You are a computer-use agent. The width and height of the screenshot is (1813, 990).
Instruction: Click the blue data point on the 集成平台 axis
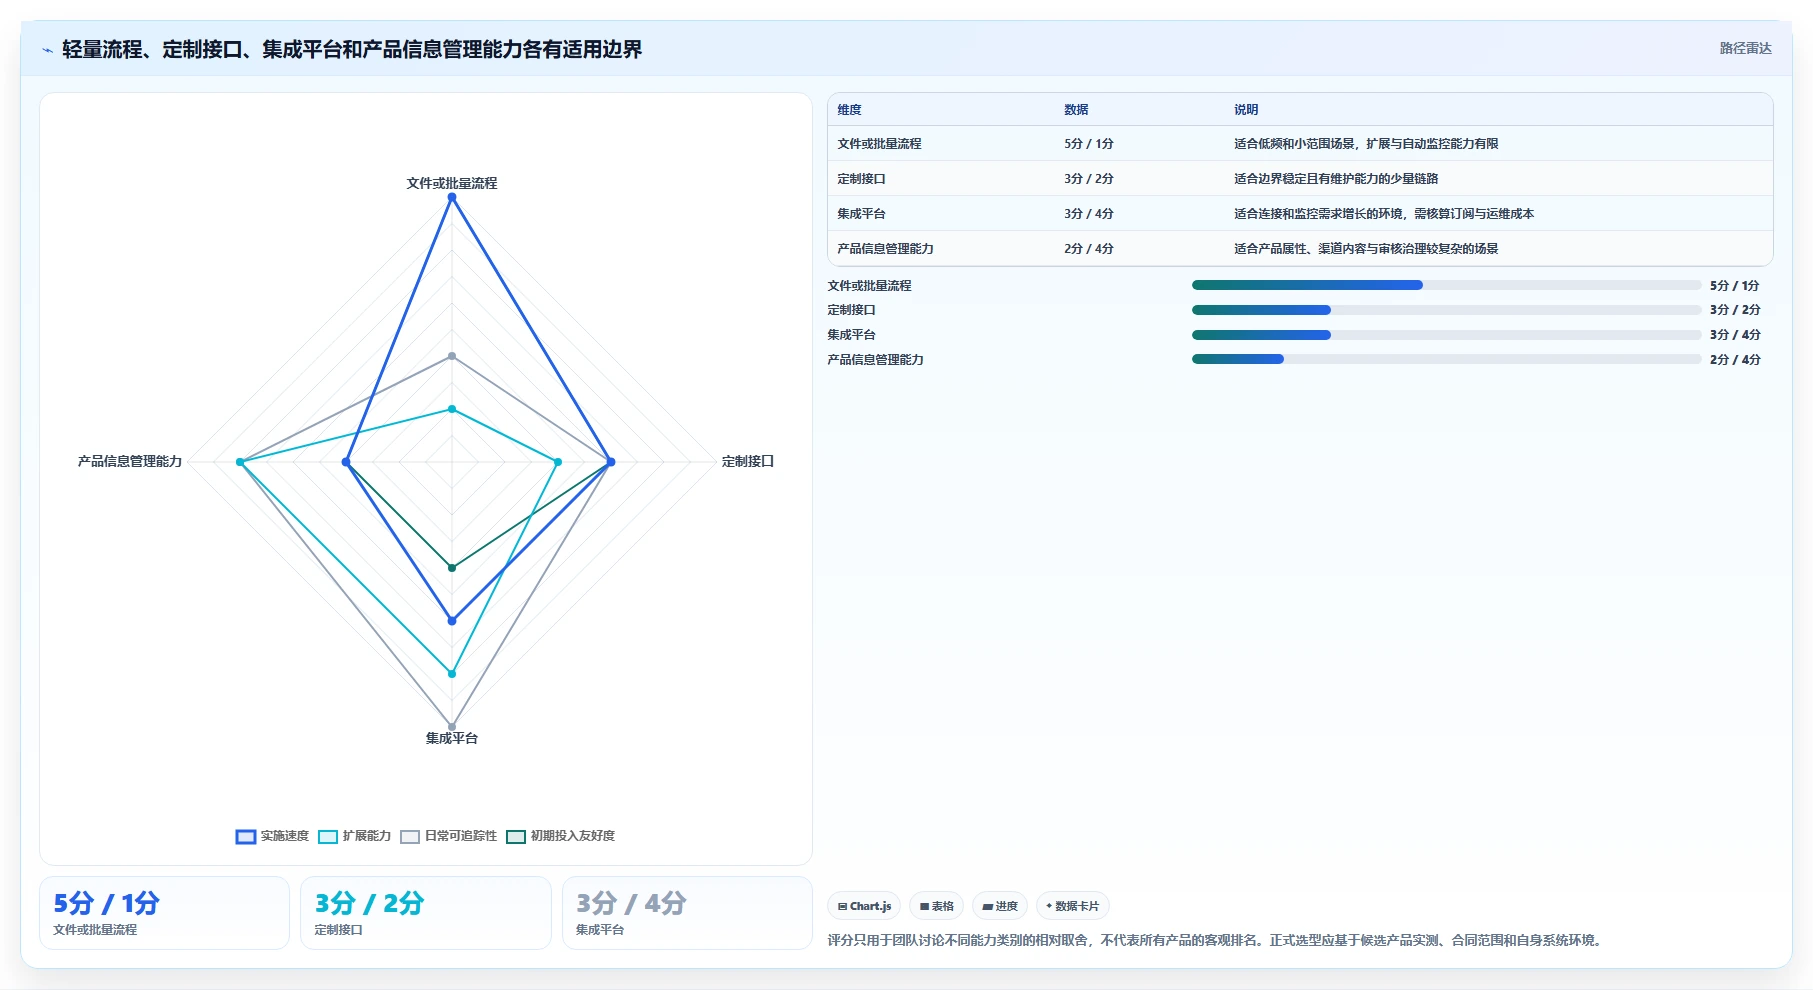tap(452, 621)
